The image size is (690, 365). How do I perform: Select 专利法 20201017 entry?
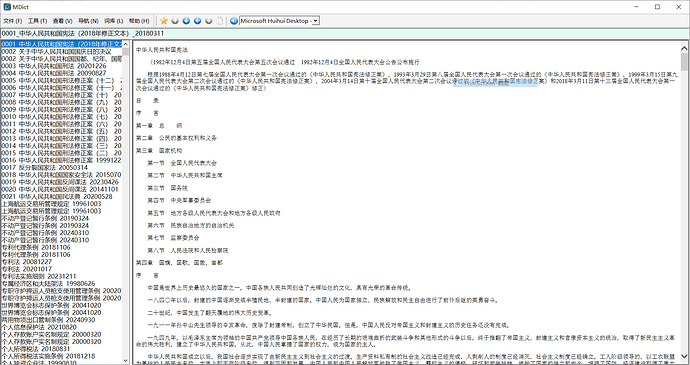(x=61, y=269)
